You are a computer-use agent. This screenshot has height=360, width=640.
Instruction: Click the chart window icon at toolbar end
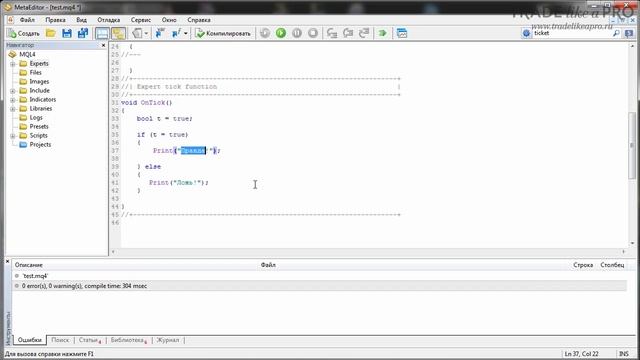click(x=402, y=33)
